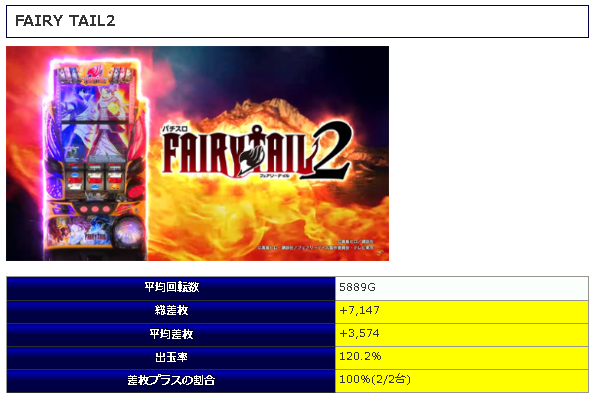The width and height of the screenshot is (593, 399).
Task: Select the 5889G value cell
Action: pyautogui.click(x=462, y=289)
